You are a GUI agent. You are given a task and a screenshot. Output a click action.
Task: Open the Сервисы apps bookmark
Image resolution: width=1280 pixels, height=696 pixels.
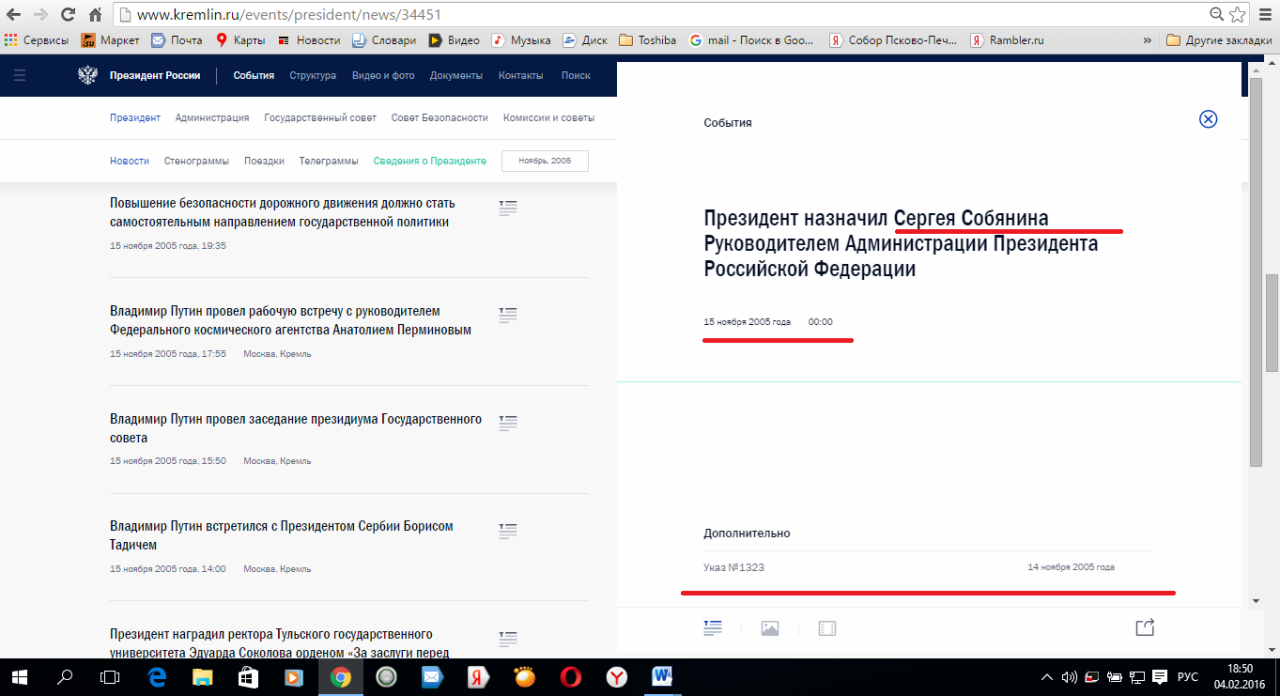click(36, 40)
